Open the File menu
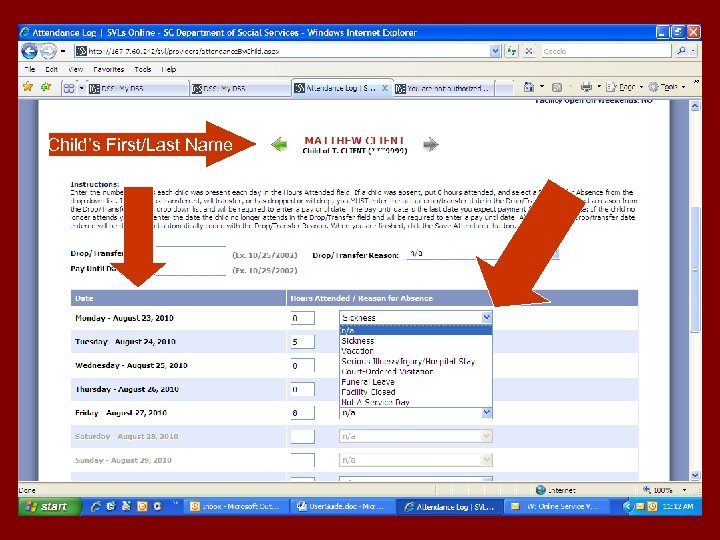This screenshot has width=720, height=540. (30, 69)
